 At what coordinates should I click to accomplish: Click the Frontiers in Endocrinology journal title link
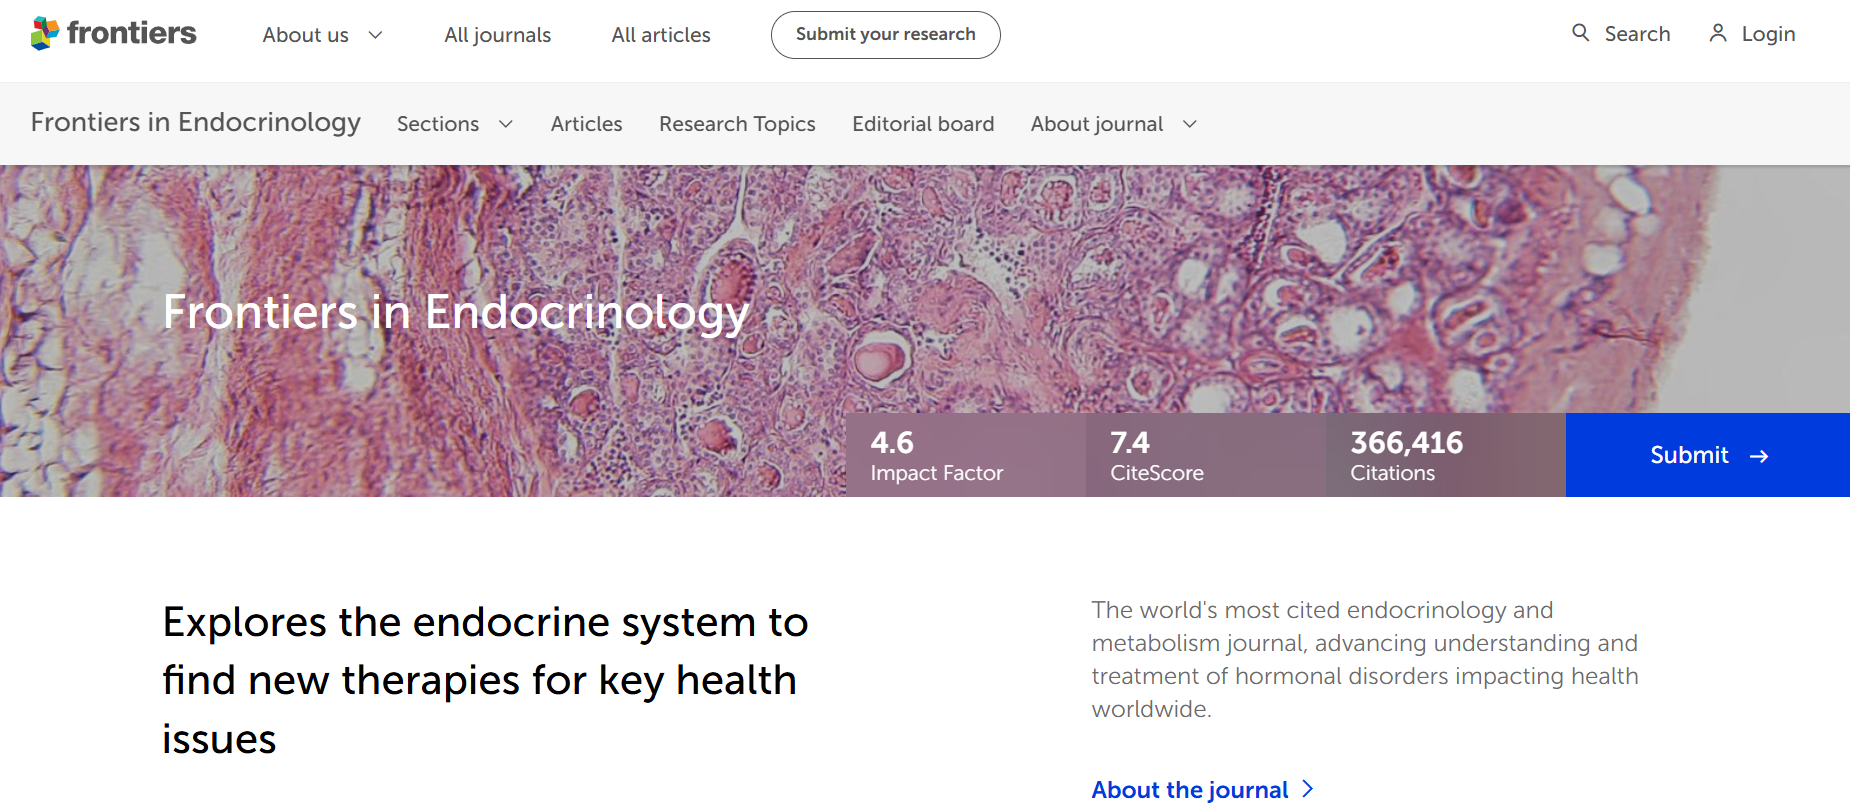click(195, 122)
